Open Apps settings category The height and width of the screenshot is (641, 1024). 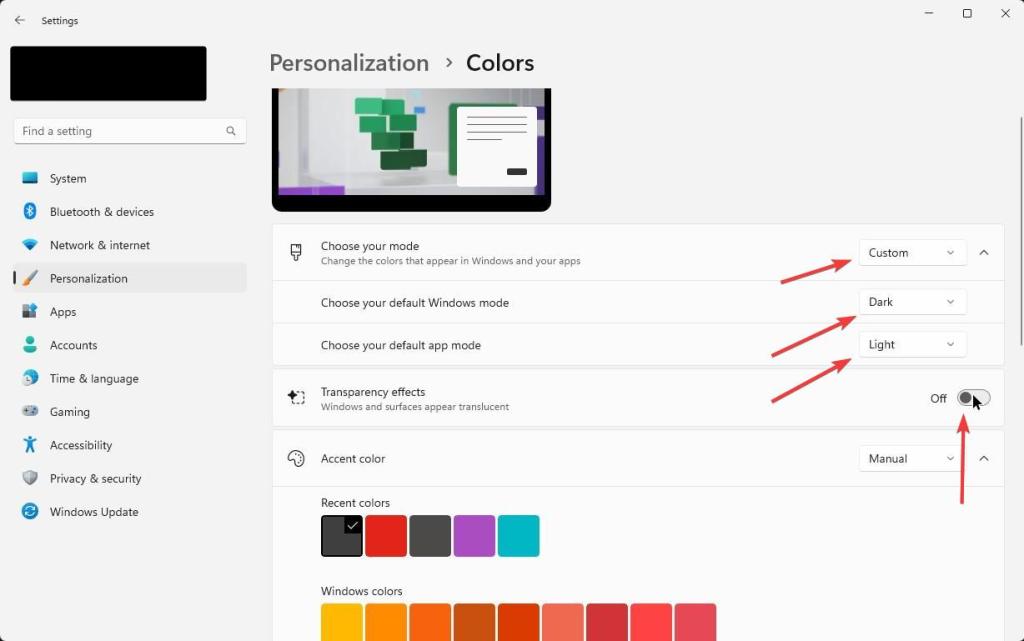click(130, 311)
